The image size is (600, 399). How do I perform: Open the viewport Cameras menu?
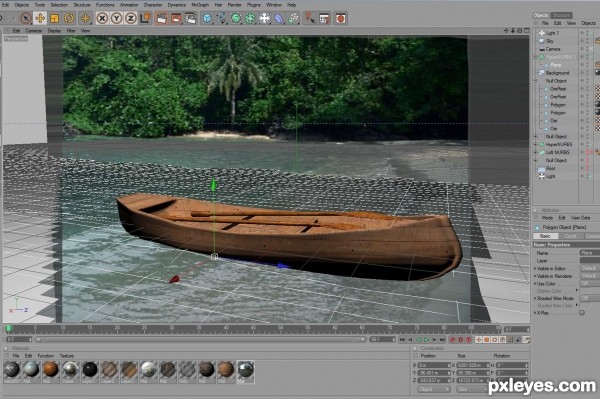click(34, 31)
